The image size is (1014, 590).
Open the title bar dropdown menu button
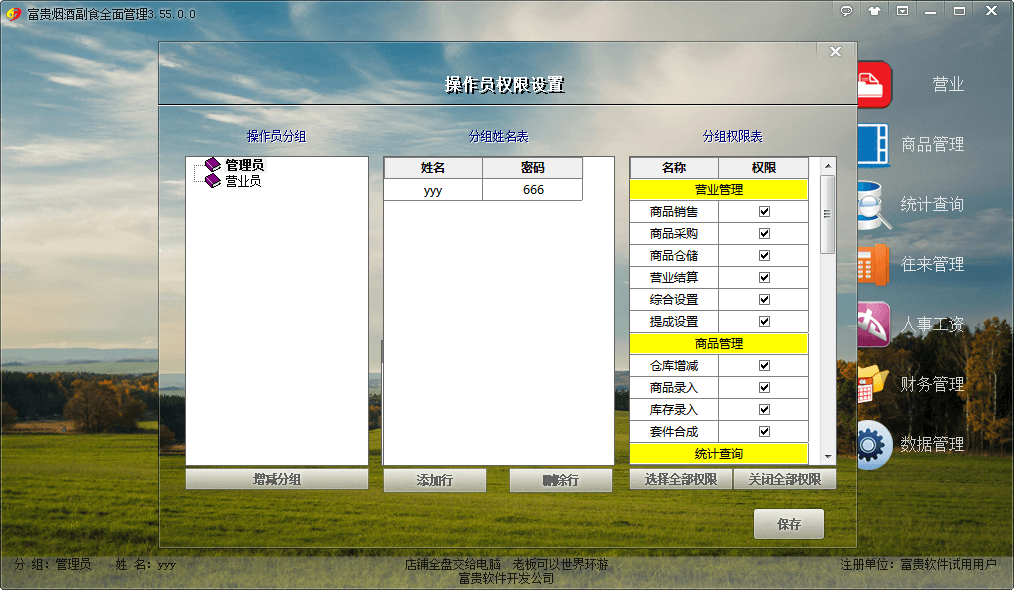pos(902,11)
